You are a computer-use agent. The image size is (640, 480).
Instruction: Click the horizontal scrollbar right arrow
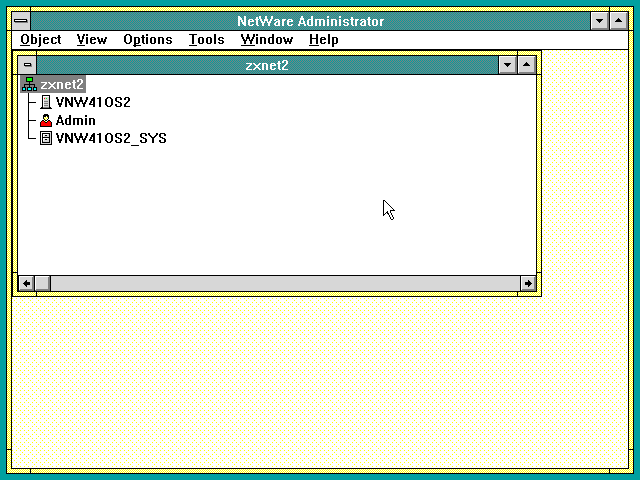pos(528,283)
